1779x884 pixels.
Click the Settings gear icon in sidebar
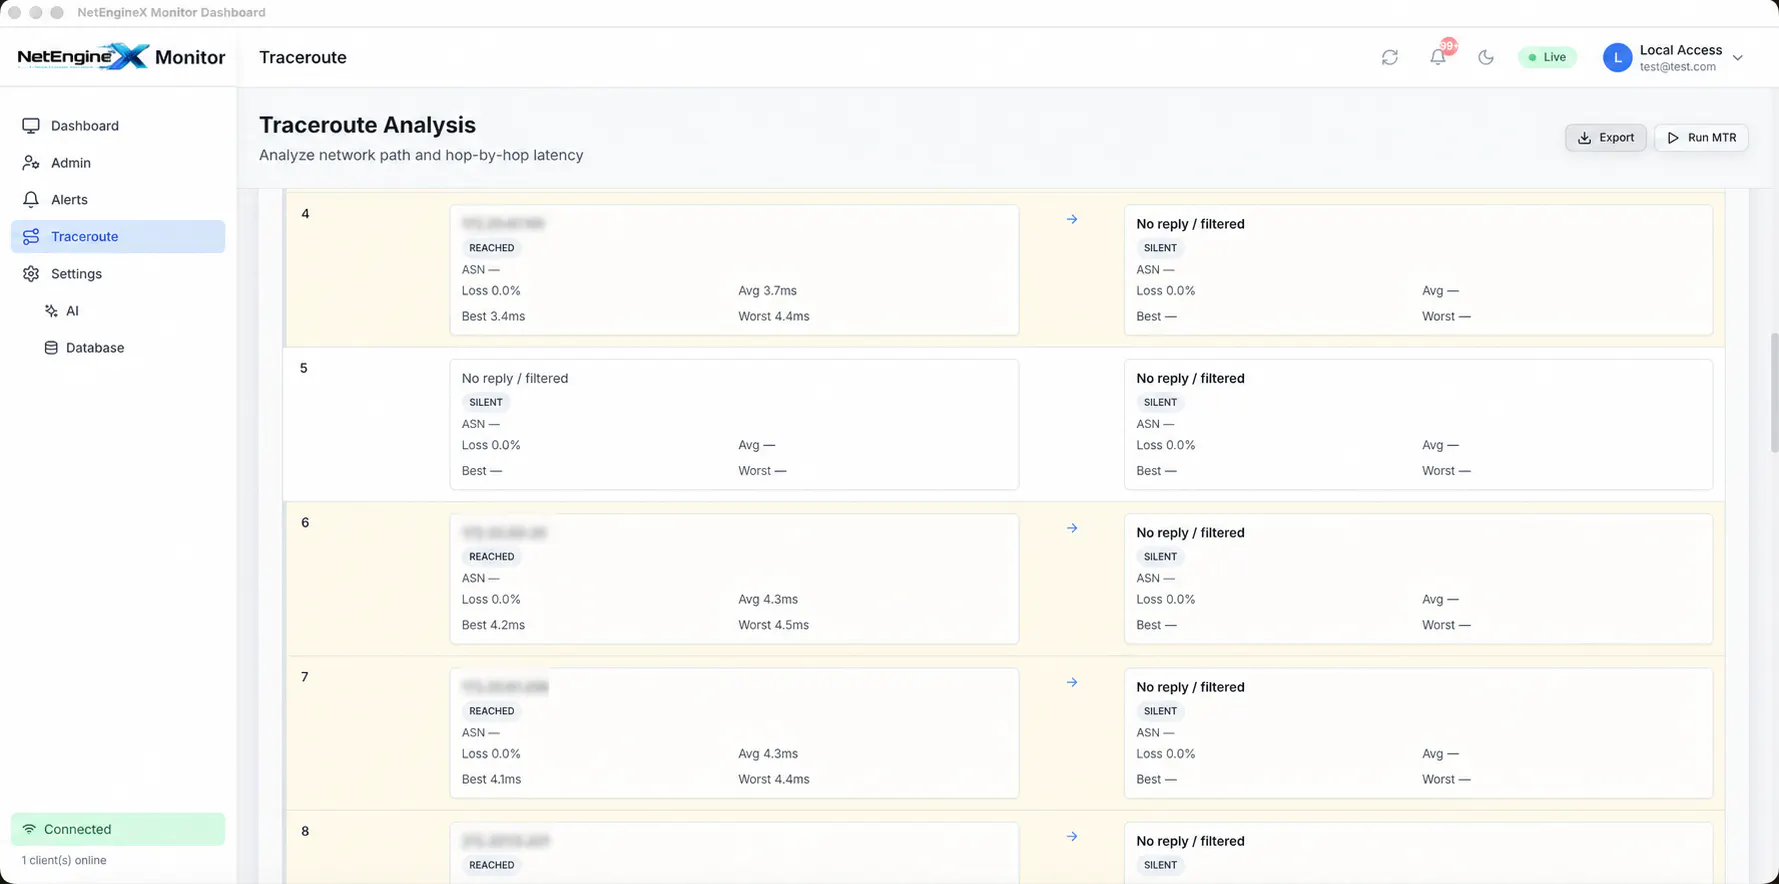(x=31, y=274)
